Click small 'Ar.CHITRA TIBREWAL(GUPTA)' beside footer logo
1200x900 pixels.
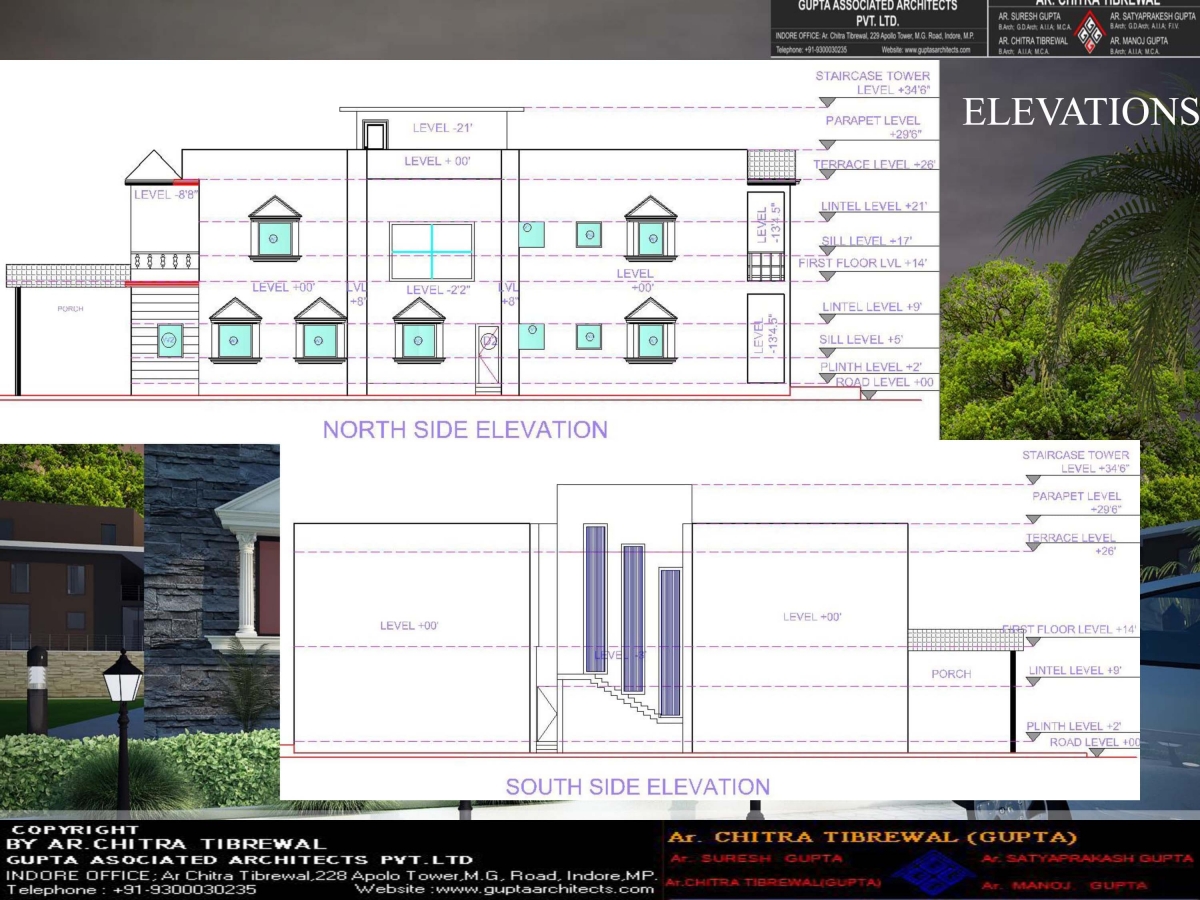(x=773, y=884)
